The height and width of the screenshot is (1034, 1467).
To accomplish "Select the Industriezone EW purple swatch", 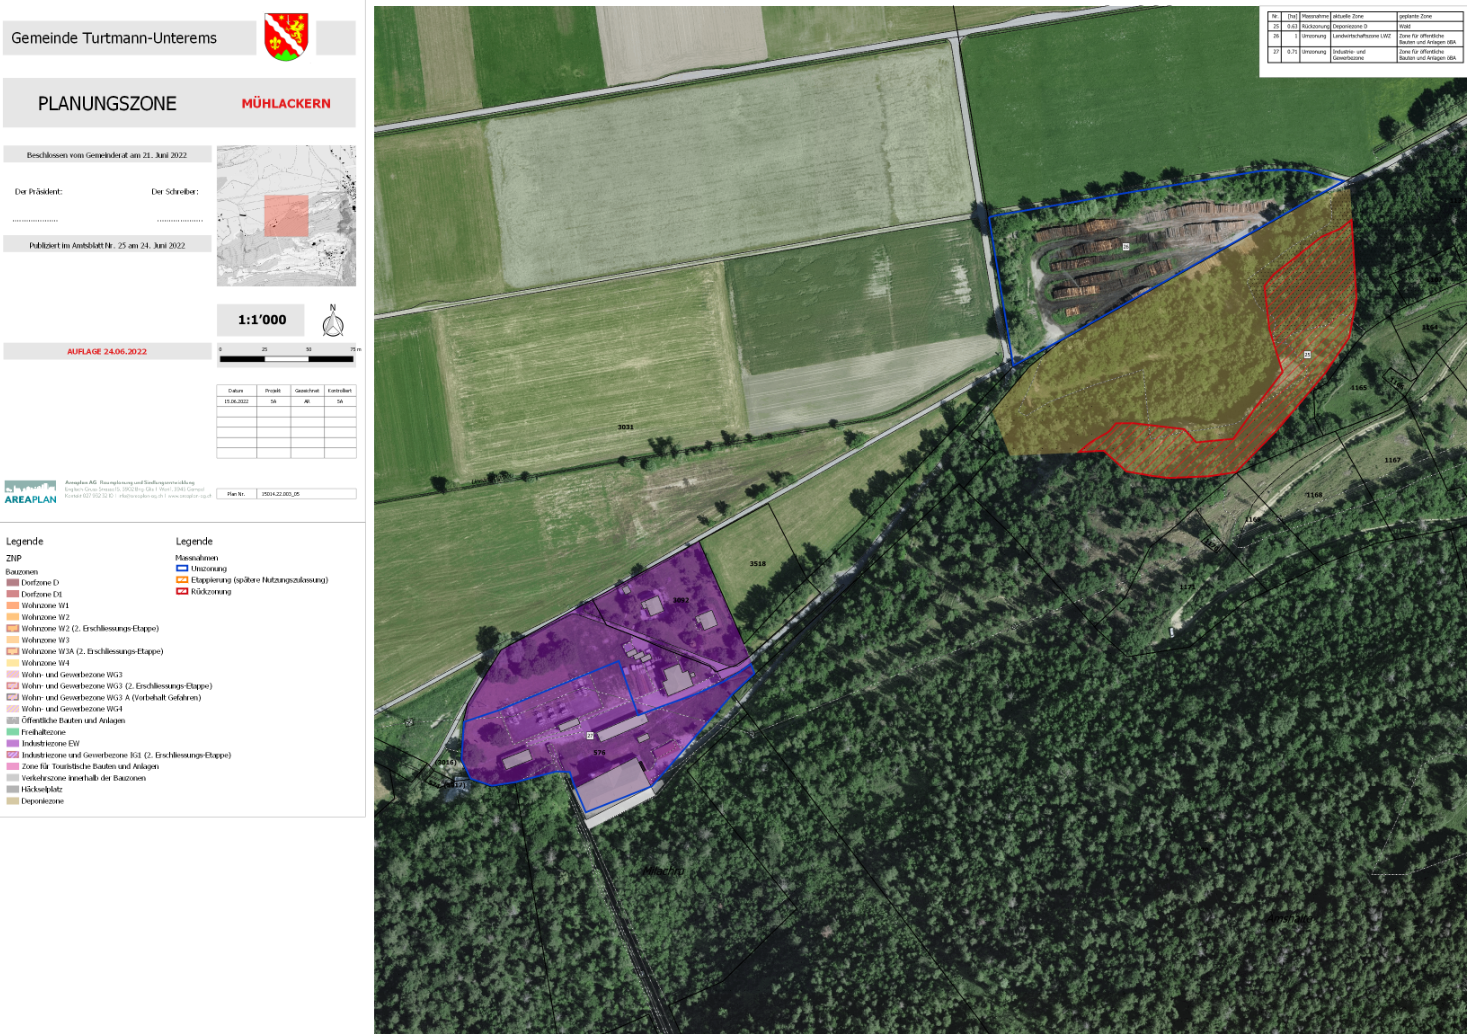I will (x=13, y=744).
